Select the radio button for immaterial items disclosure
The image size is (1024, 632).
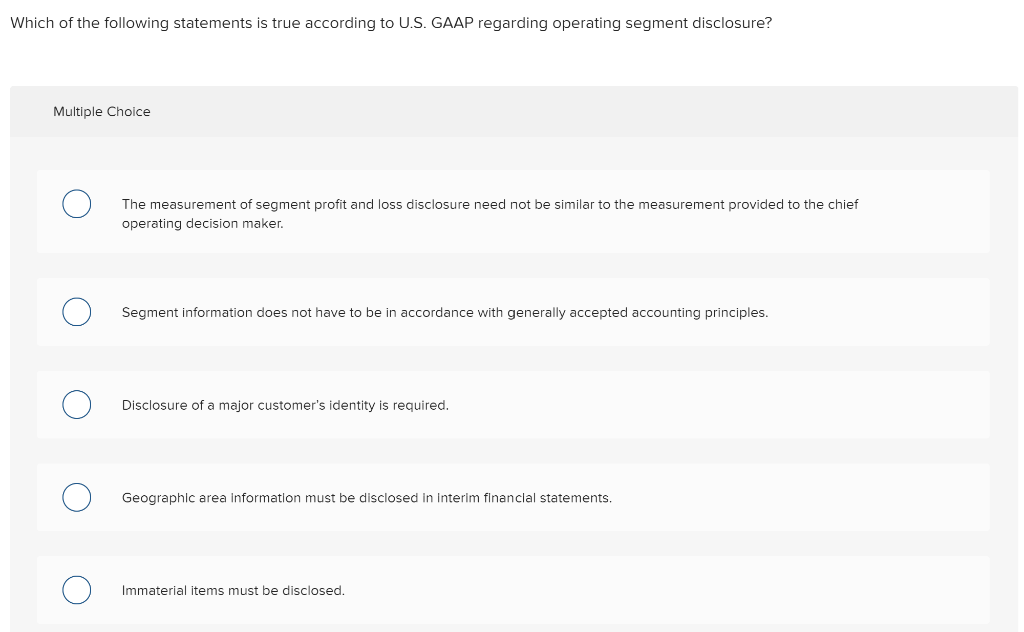point(77,590)
